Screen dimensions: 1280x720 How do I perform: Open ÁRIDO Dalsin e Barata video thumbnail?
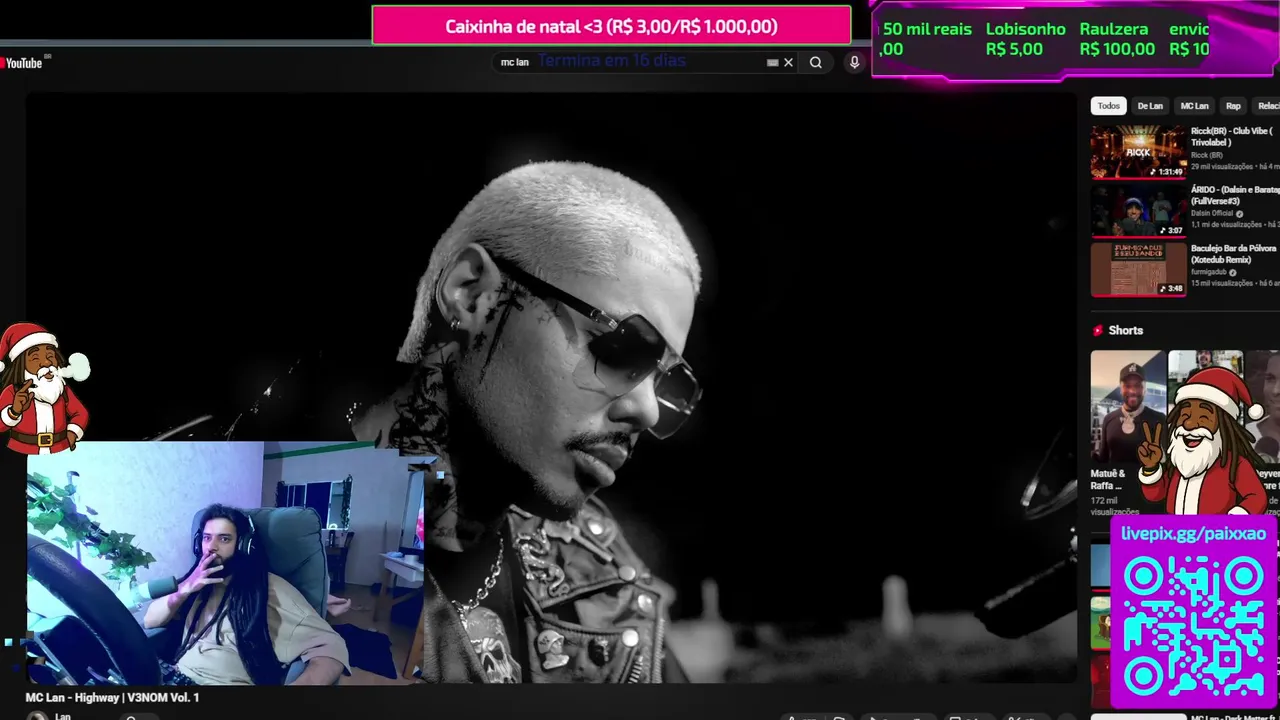tap(1138, 210)
